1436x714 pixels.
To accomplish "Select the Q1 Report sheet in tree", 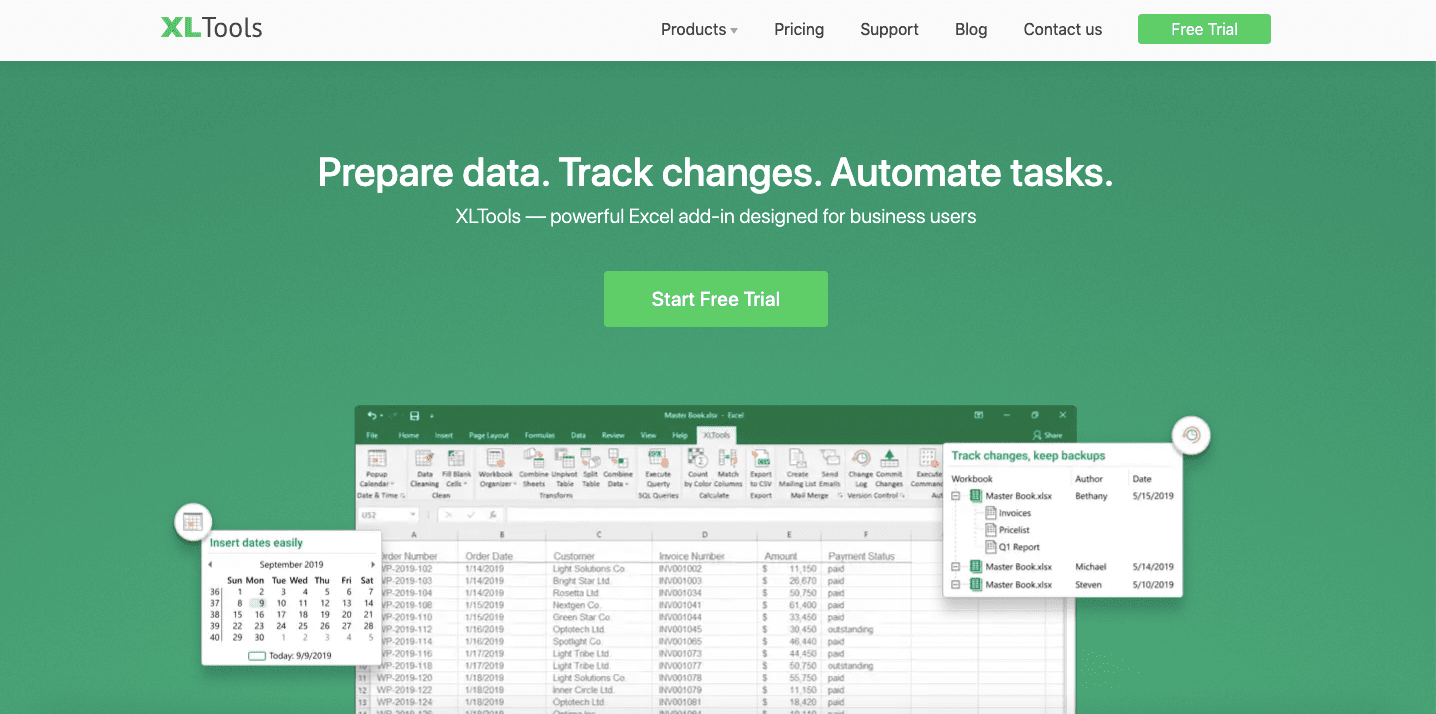I will point(1013,547).
